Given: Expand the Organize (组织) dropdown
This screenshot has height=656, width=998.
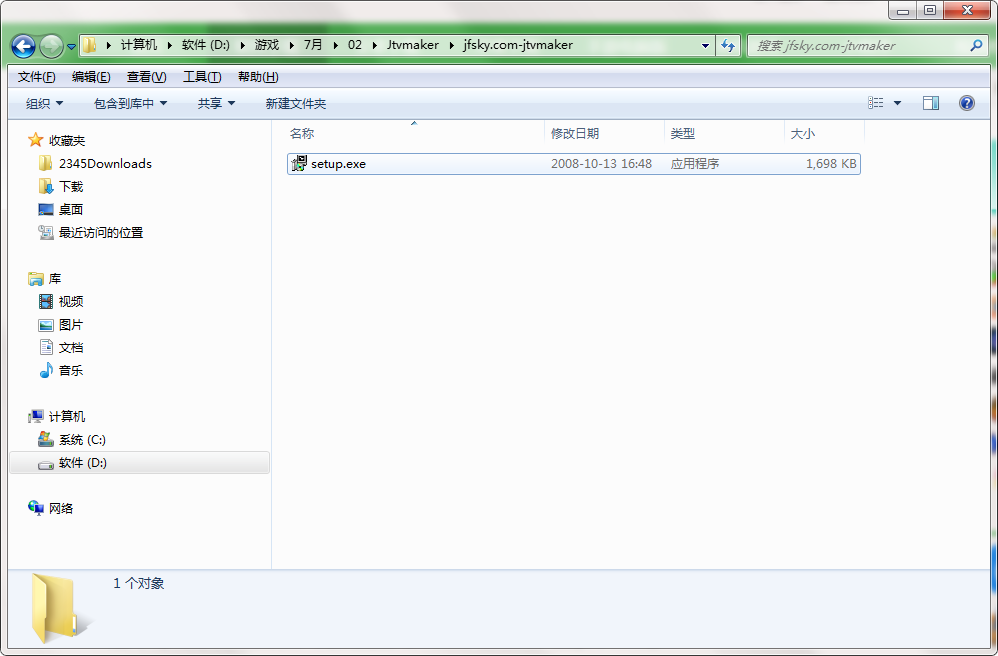Looking at the screenshot, I should pyautogui.click(x=44, y=103).
